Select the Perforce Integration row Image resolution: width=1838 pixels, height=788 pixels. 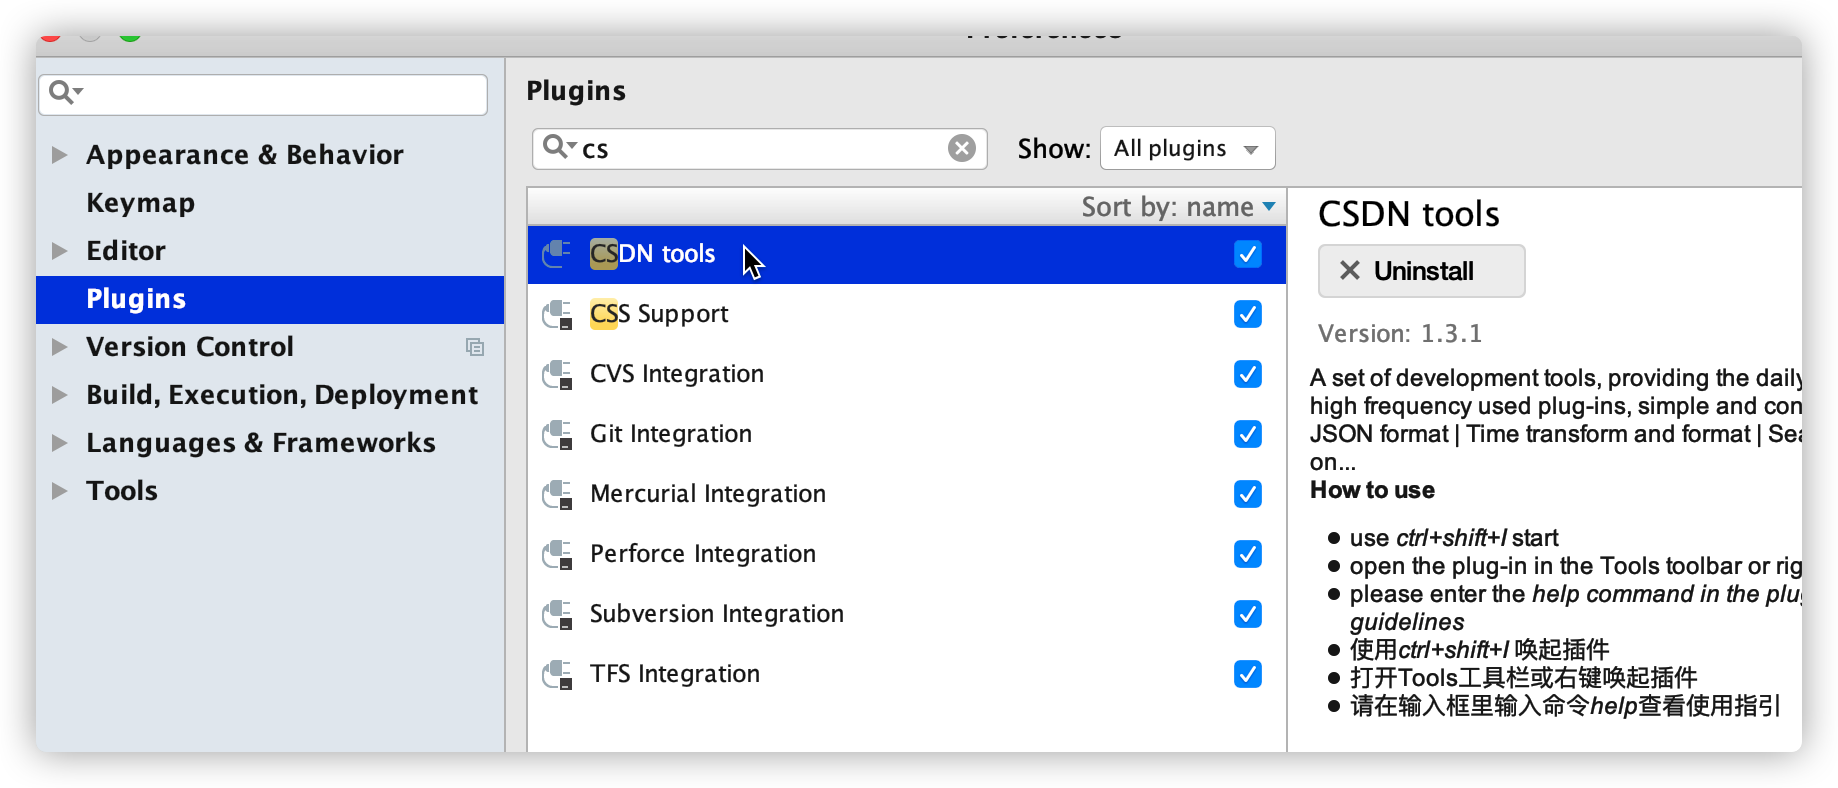[x=906, y=554]
